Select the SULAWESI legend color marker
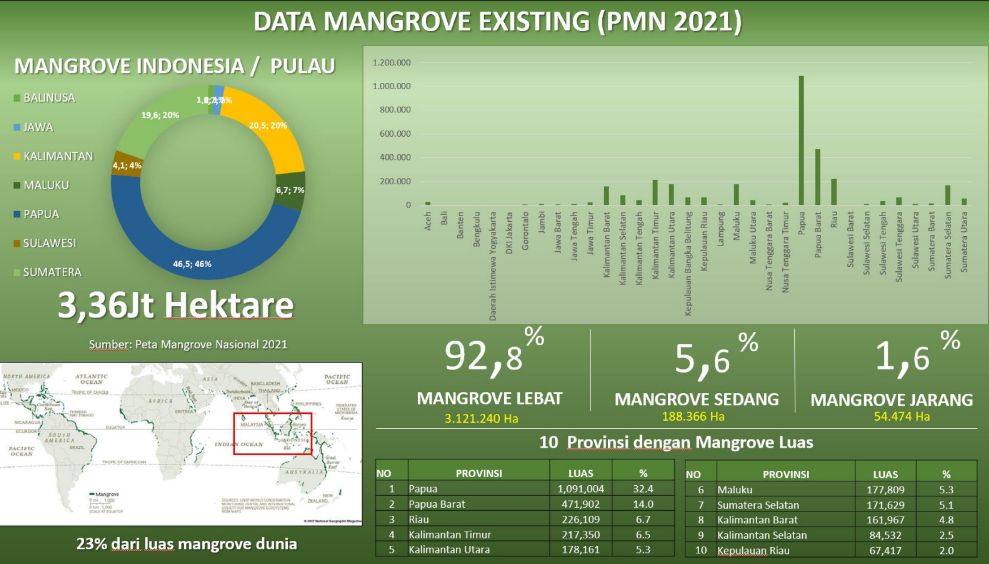The image size is (989, 564). 16,243
